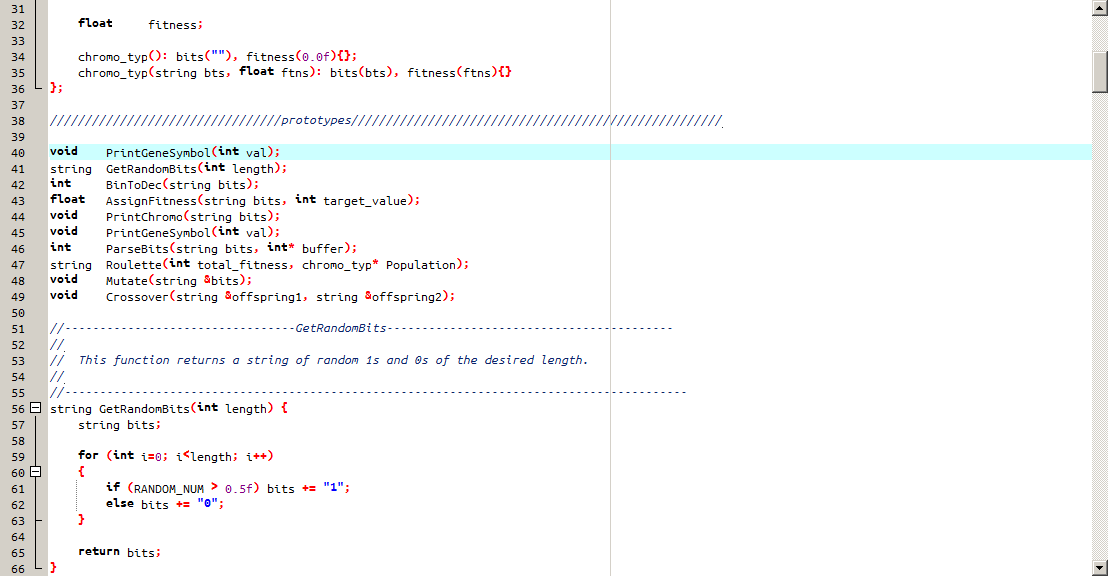Click 'return' keyword on line 65
Screen dimensions: 1108x576
99,552
